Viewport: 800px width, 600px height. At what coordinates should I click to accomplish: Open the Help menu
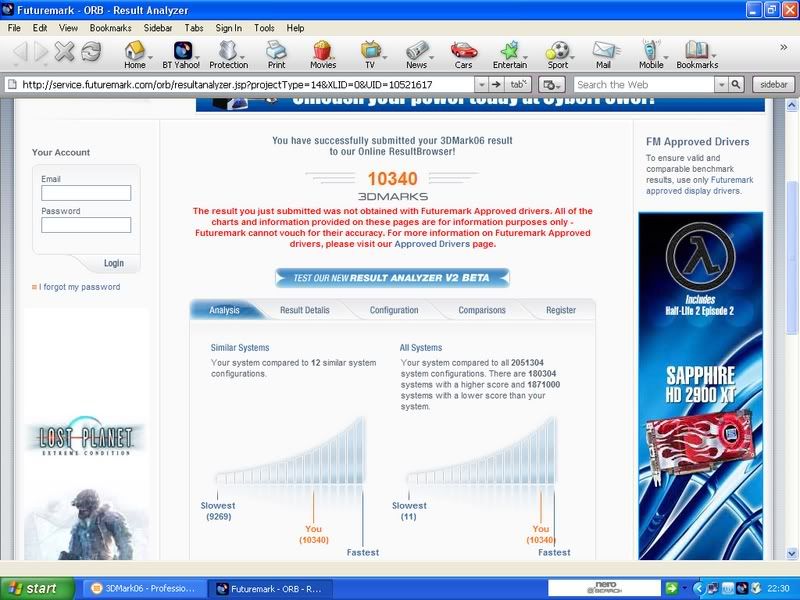(x=295, y=28)
